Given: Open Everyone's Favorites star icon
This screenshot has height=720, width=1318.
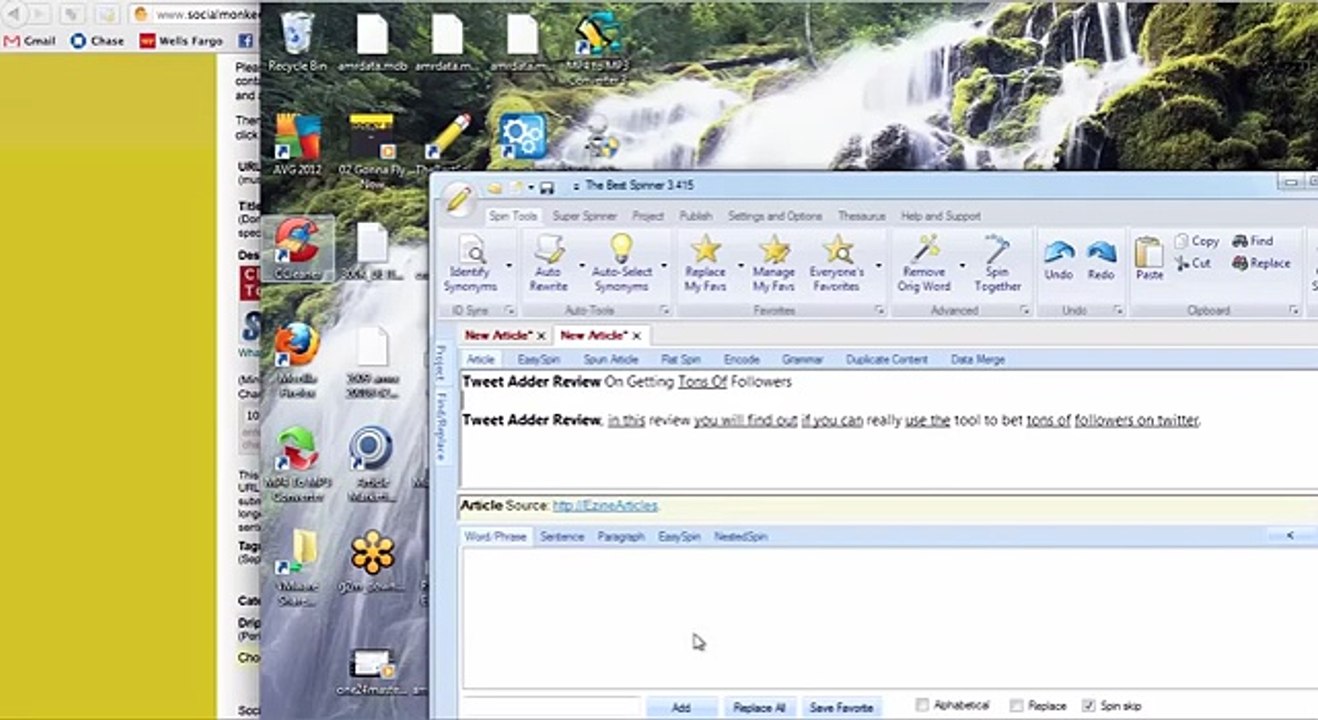Looking at the screenshot, I should click(x=838, y=249).
